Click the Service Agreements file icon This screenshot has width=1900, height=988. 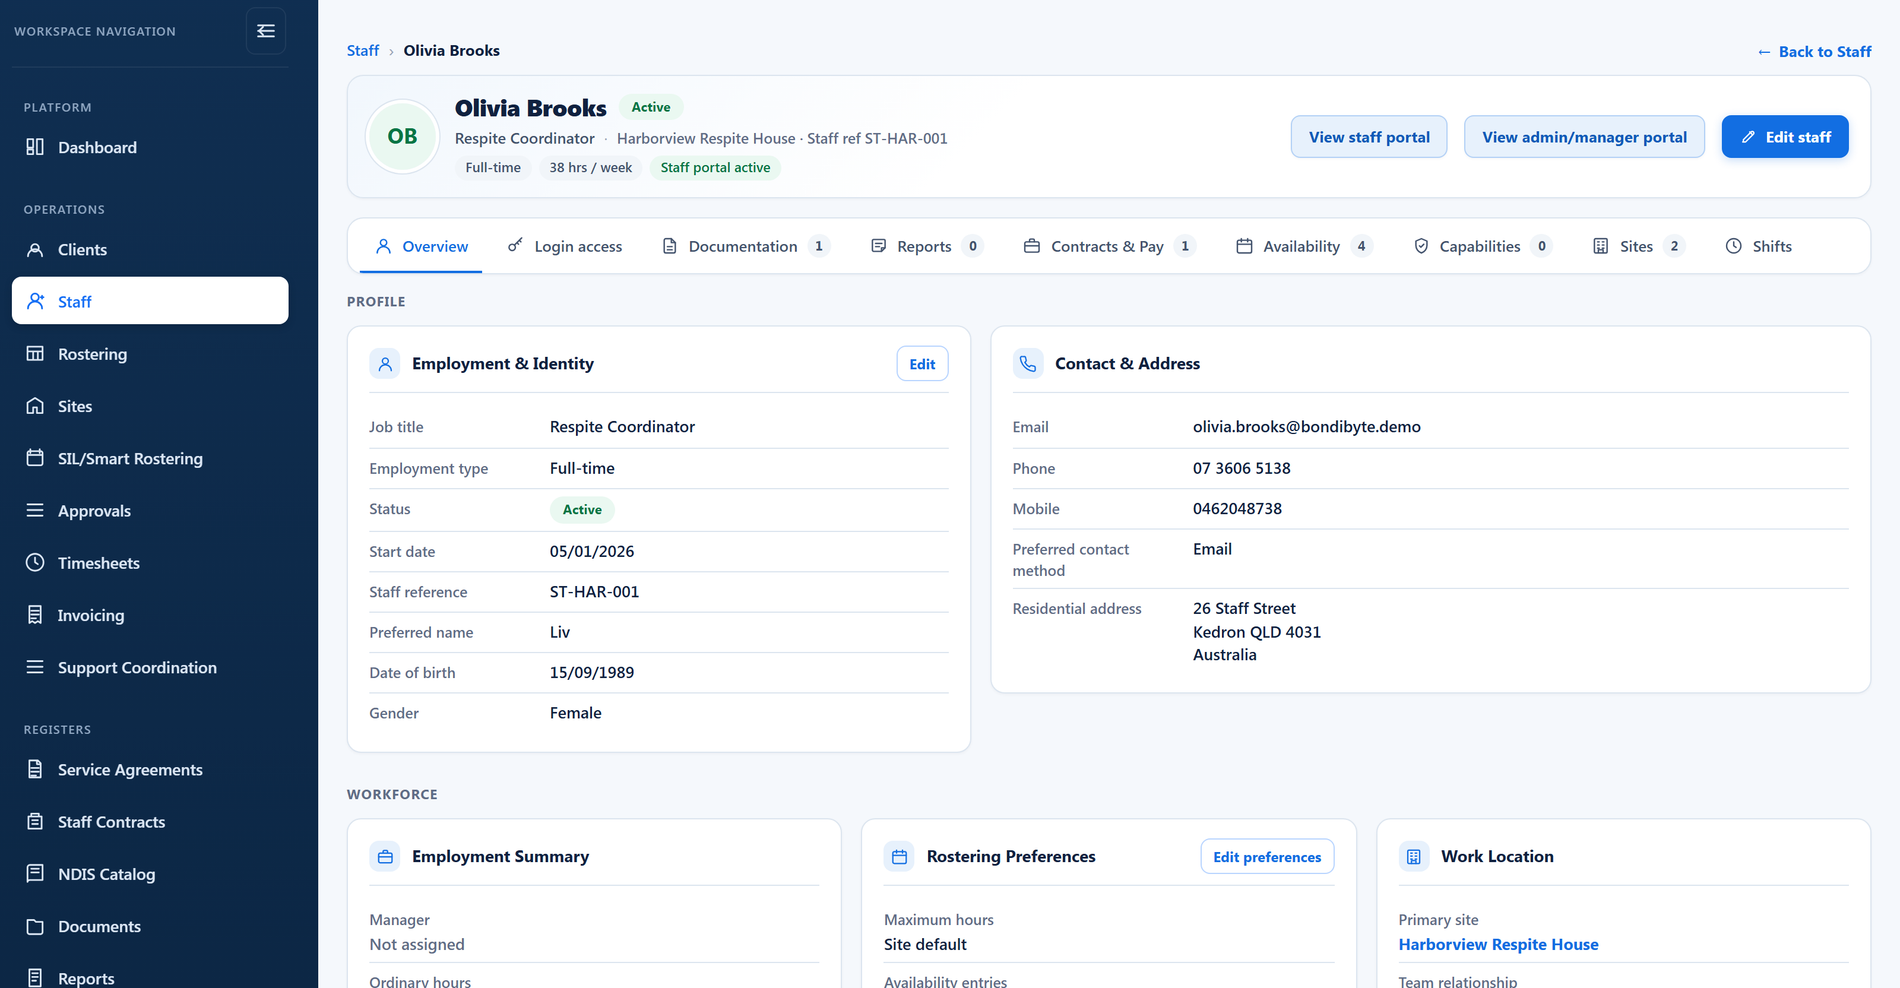click(x=35, y=769)
